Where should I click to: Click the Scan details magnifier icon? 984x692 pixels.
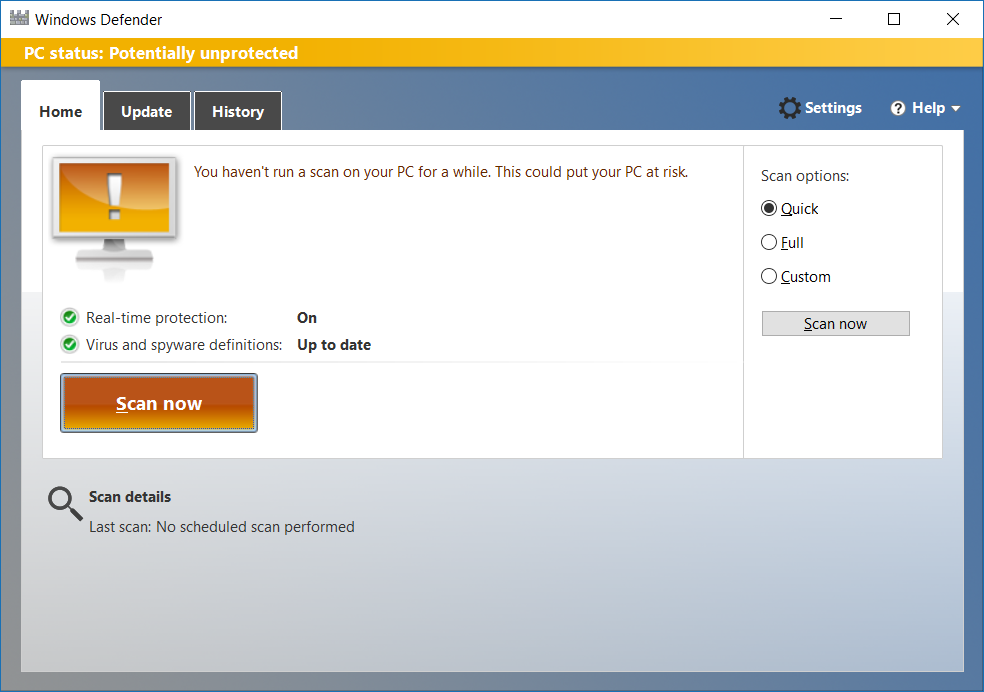click(65, 504)
